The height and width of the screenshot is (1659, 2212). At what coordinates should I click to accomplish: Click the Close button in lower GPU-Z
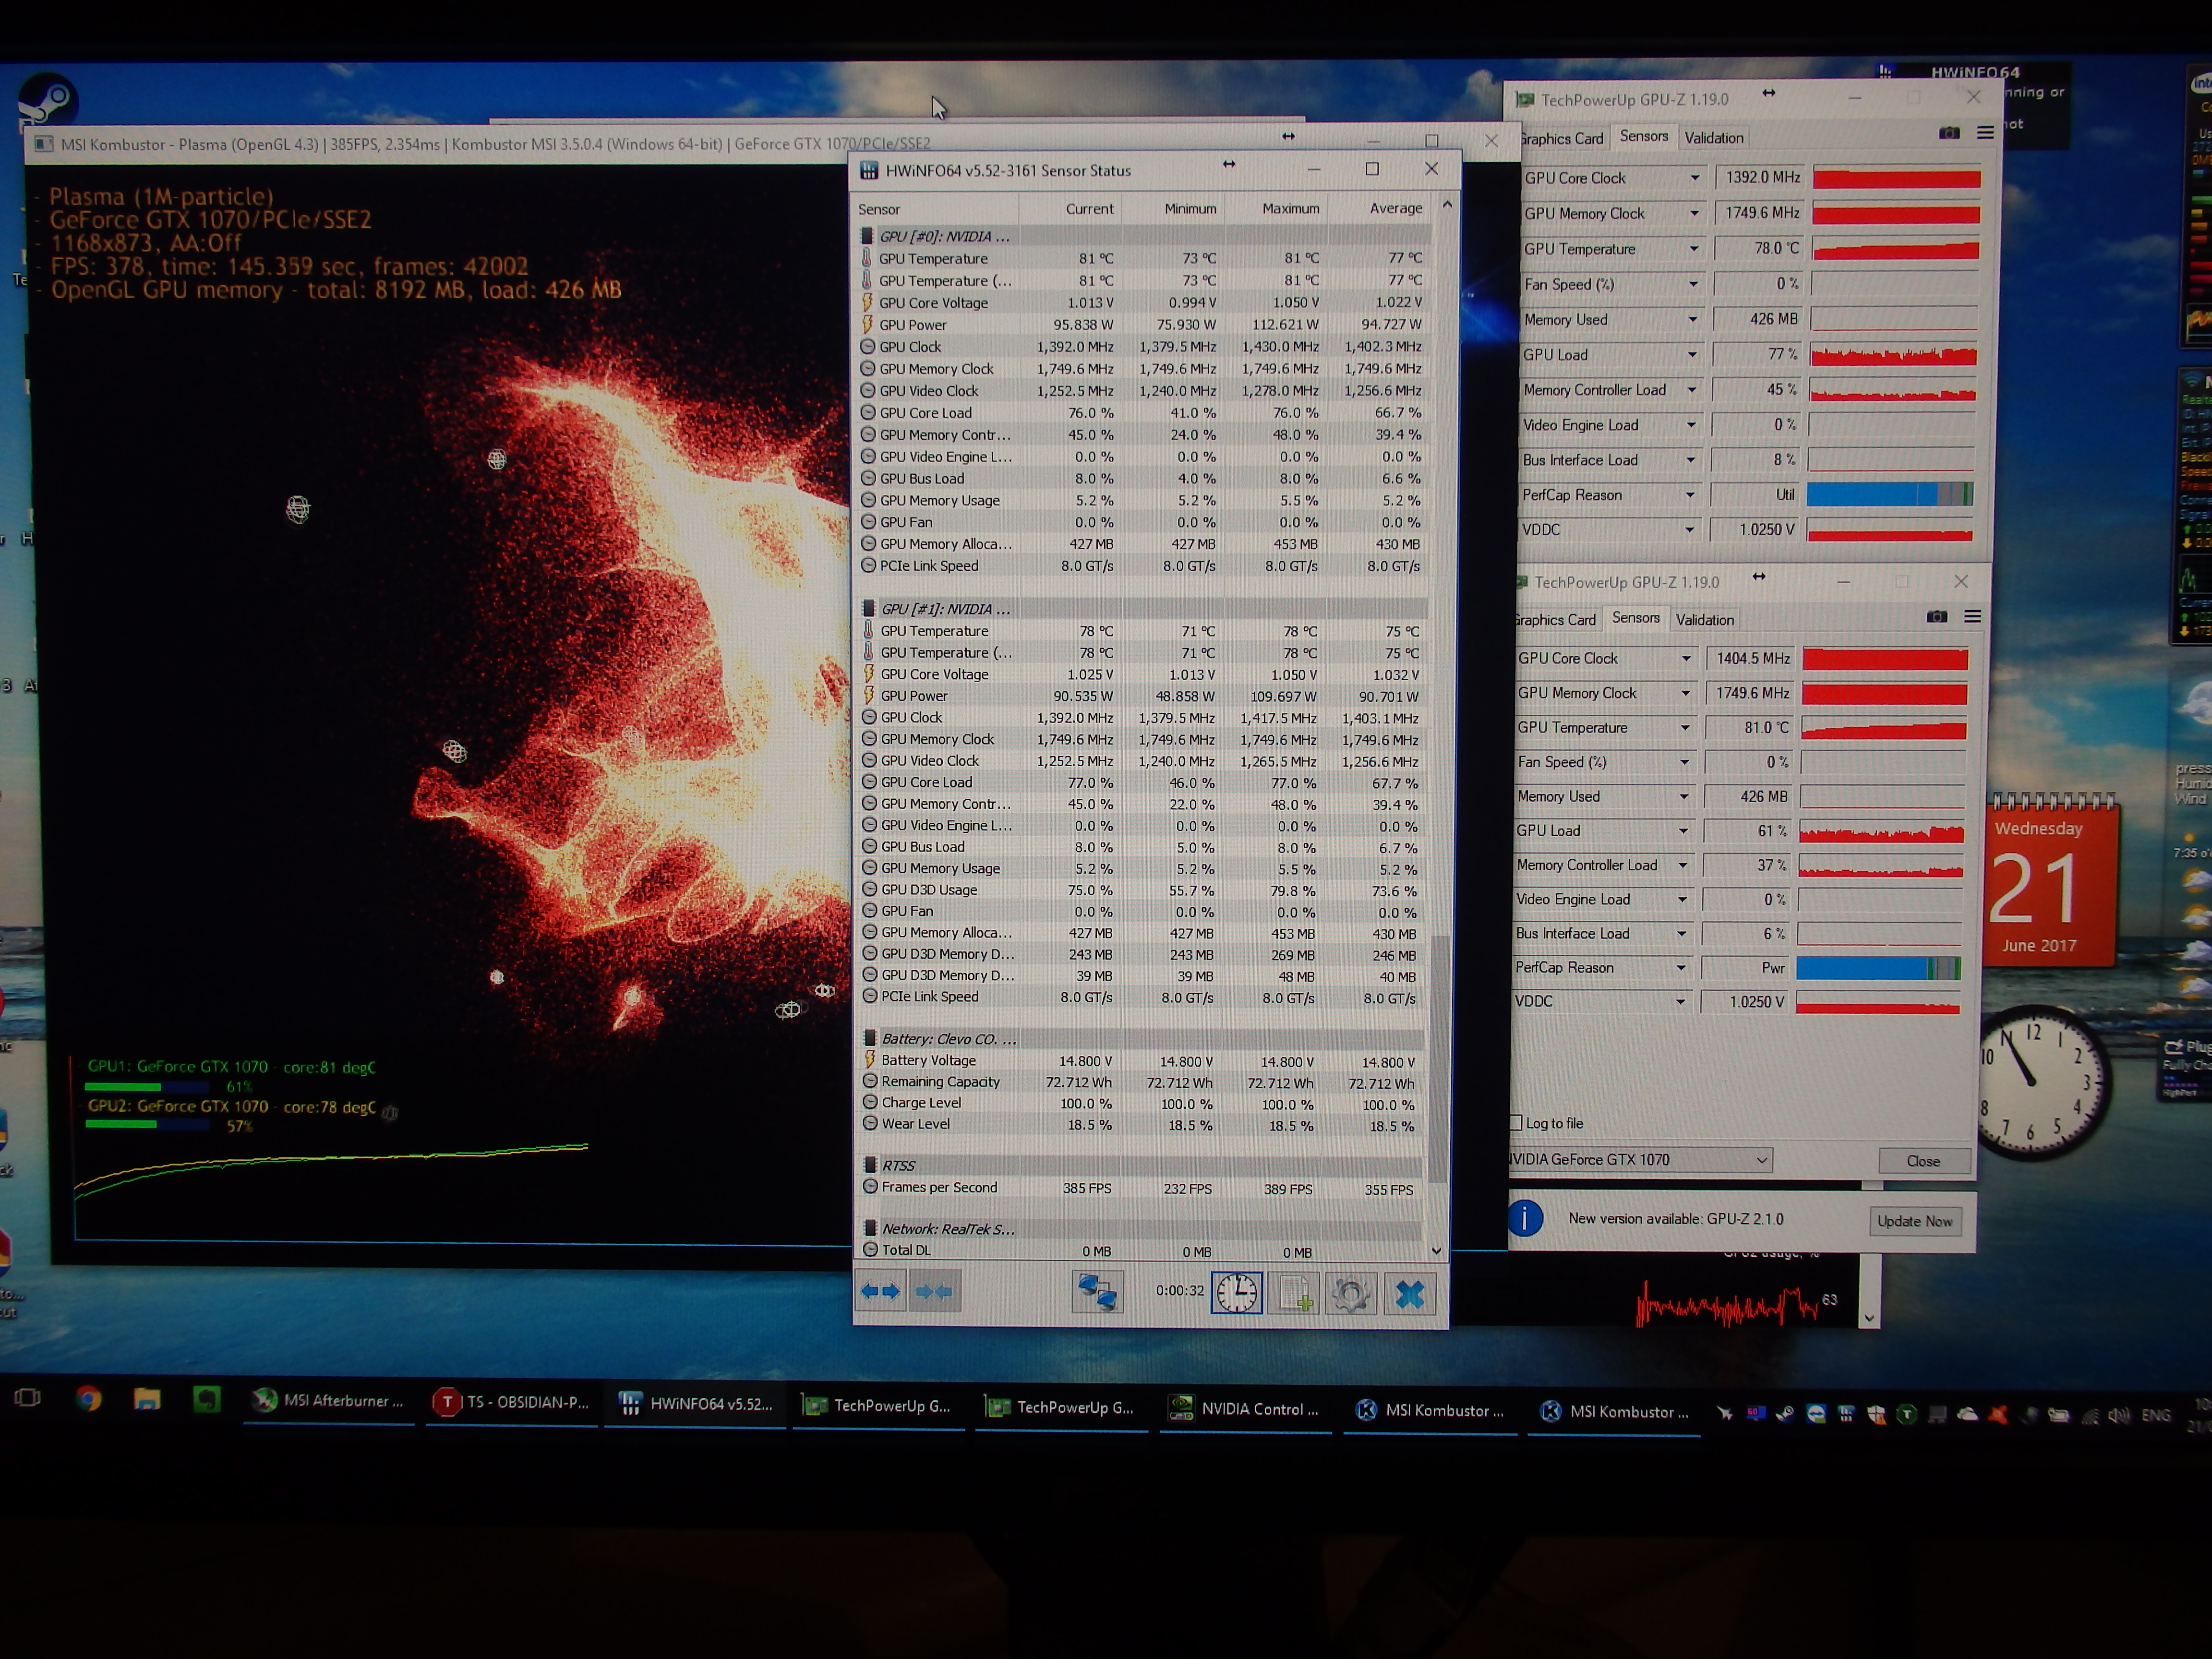click(1923, 1161)
